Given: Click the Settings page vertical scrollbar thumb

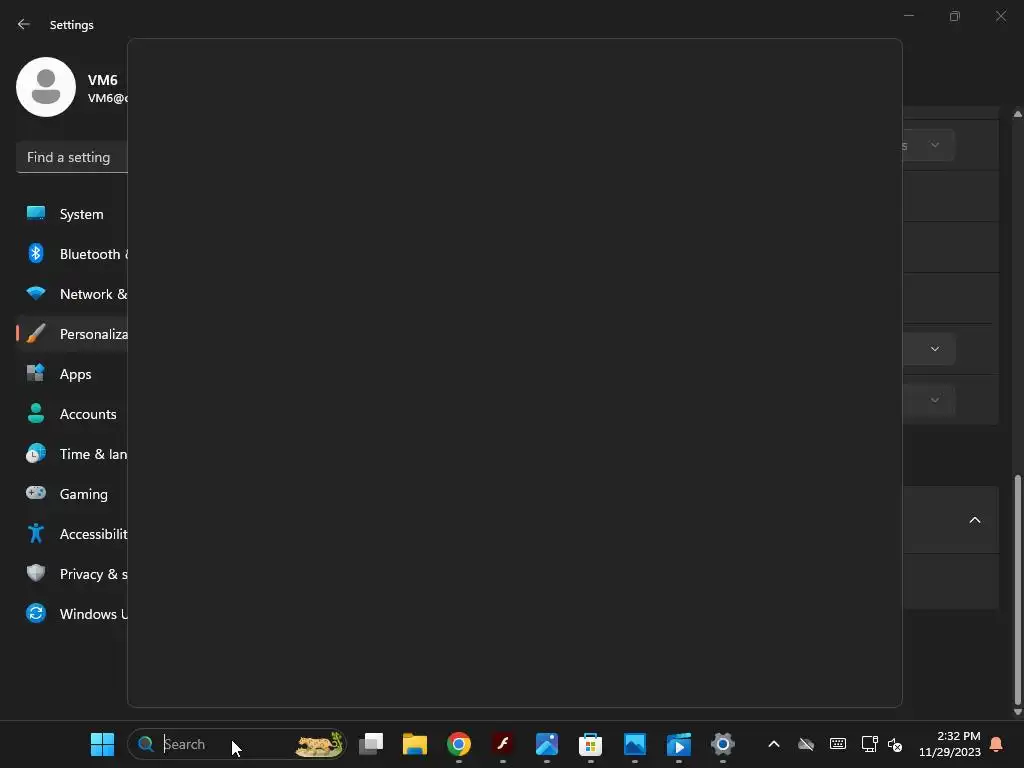Looking at the screenshot, I should [1017, 590].
